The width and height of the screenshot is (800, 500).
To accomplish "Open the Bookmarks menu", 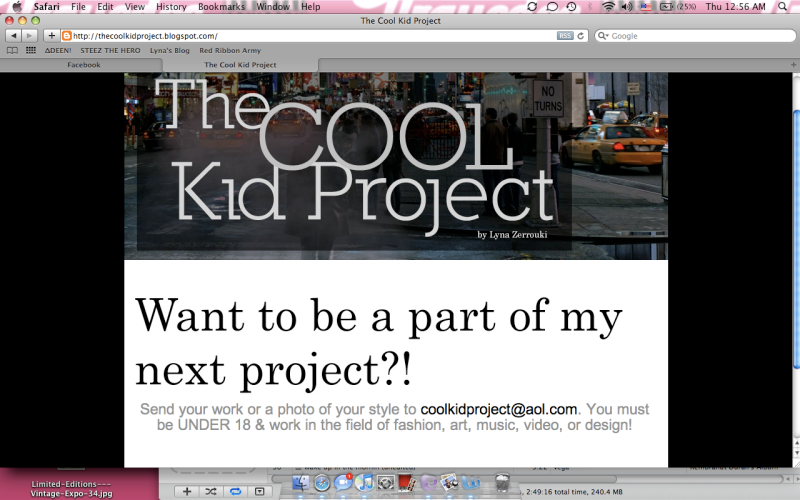I will tap(221, 7).
